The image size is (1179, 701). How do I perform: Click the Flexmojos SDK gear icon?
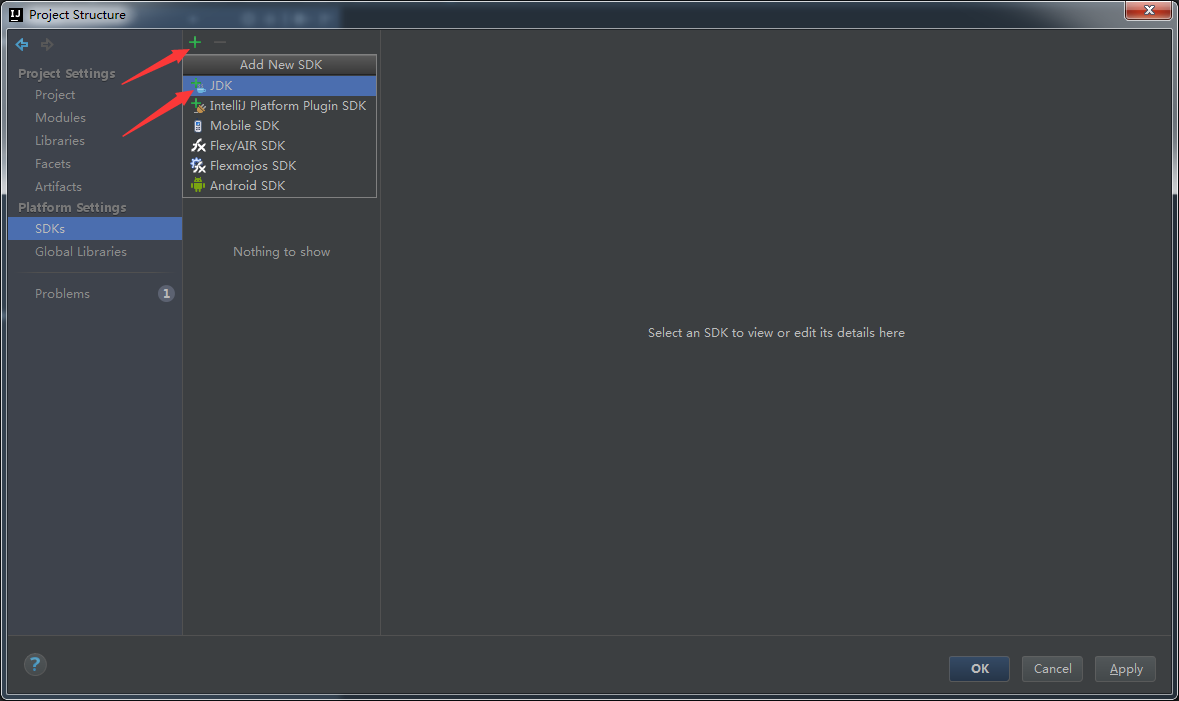[198, 165]
